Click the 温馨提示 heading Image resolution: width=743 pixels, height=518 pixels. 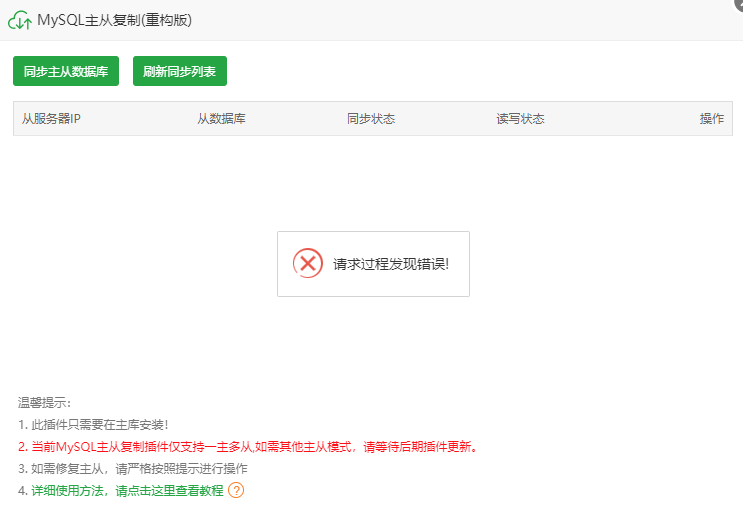click(x=44, y=403)
